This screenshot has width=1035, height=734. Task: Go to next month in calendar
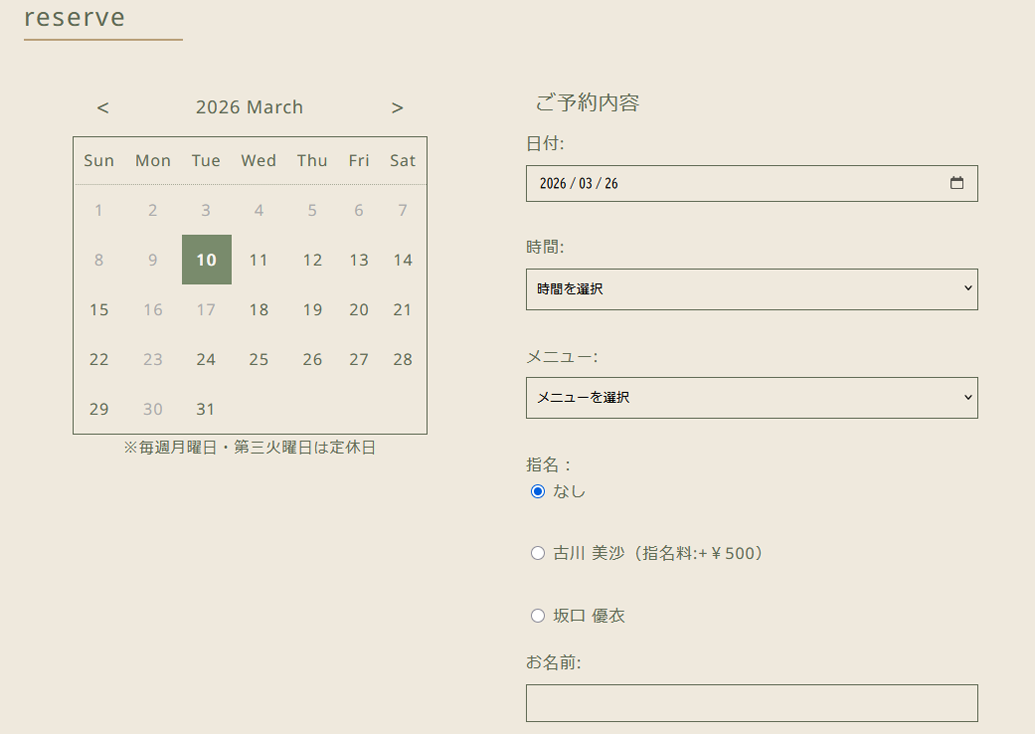(x=397, y=108)
